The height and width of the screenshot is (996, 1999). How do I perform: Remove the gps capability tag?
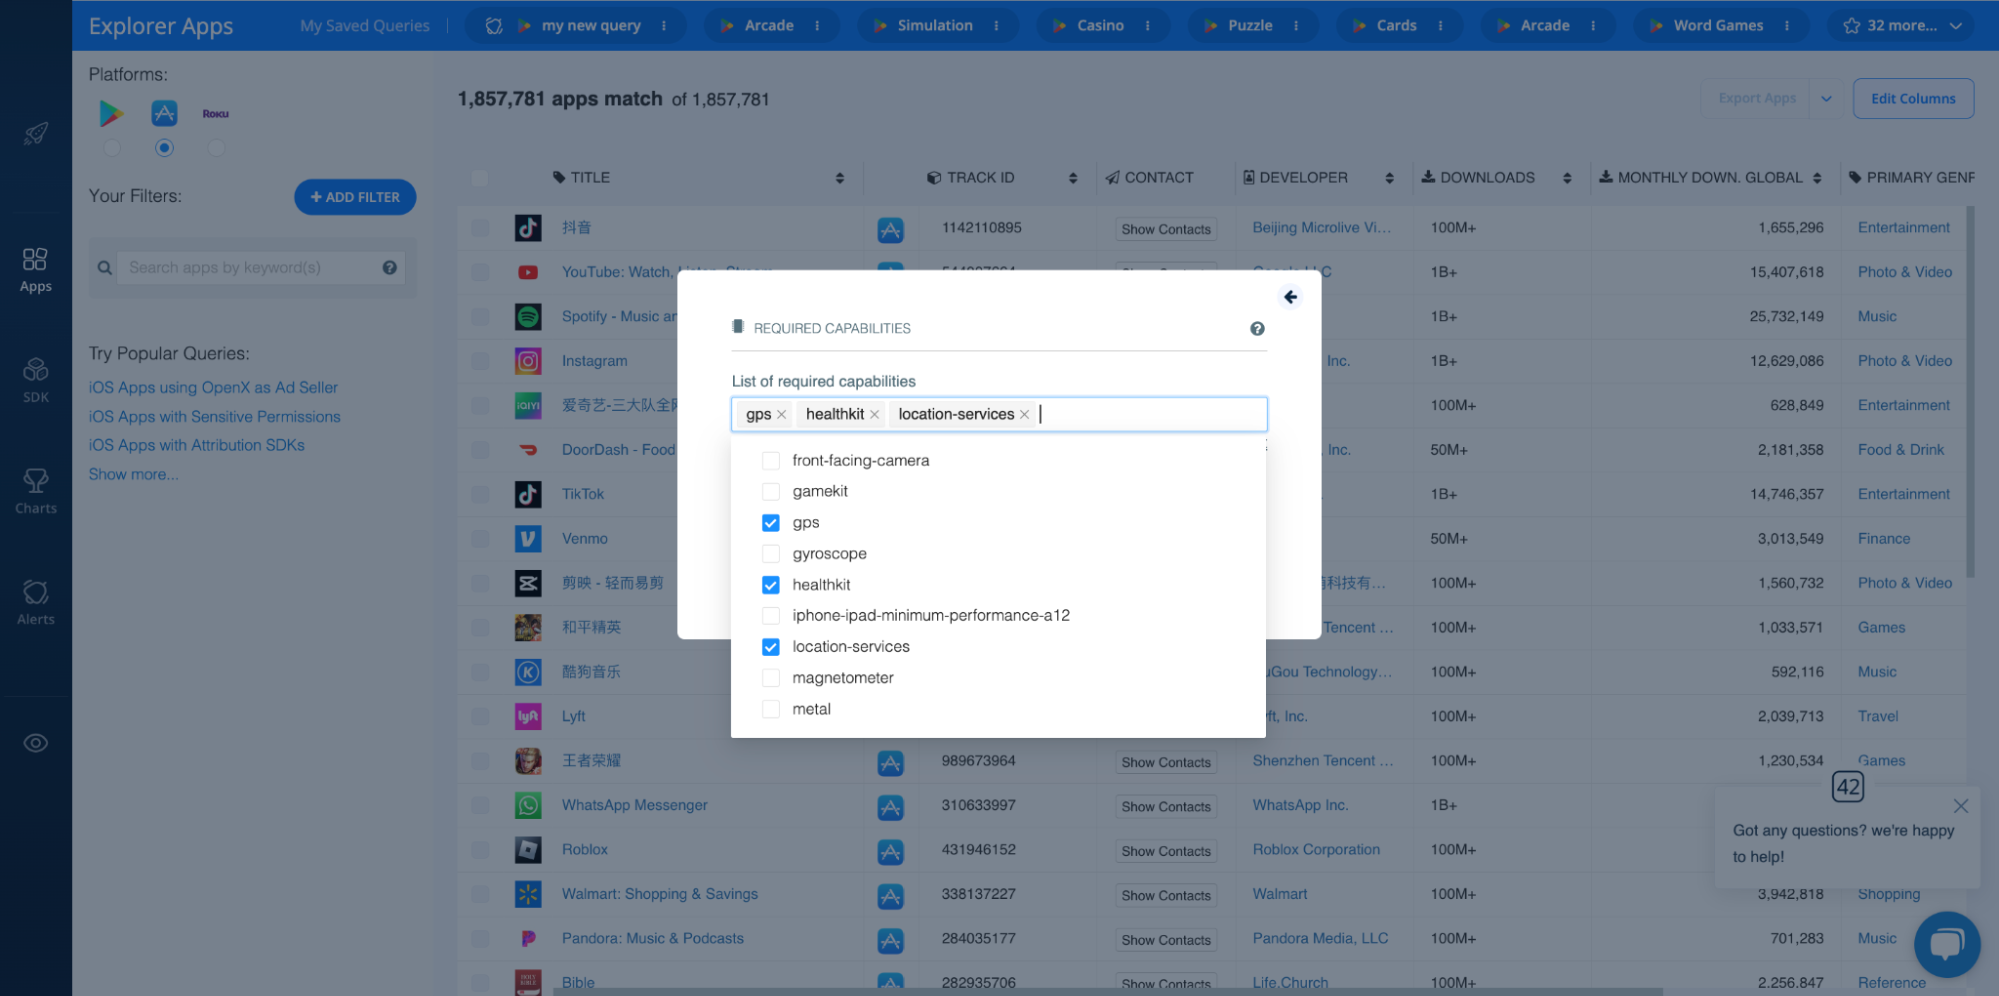coord(782,415)
